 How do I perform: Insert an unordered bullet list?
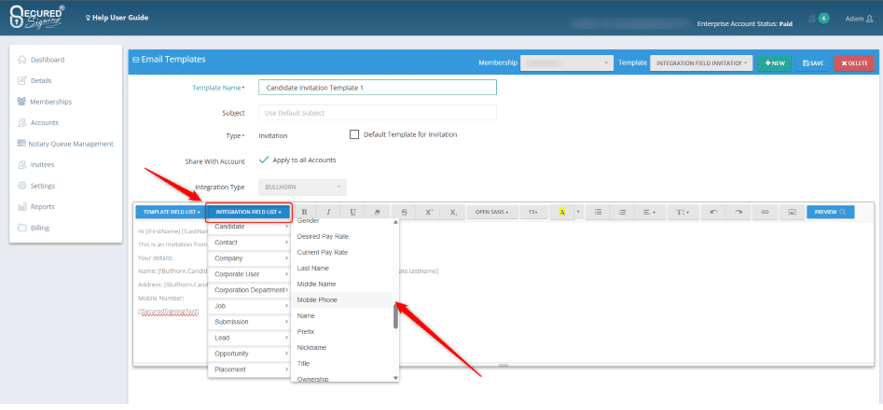point(599,212)
